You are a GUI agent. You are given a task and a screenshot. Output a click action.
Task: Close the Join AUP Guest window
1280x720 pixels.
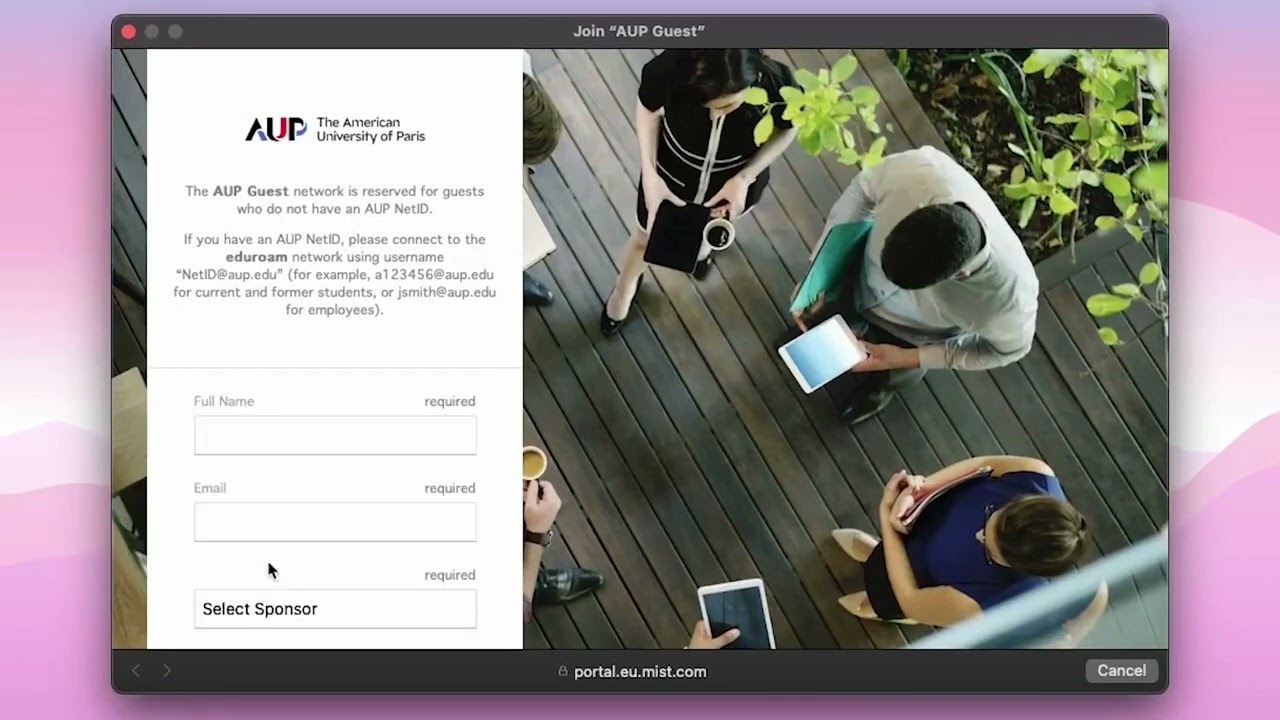coord(128,32)
